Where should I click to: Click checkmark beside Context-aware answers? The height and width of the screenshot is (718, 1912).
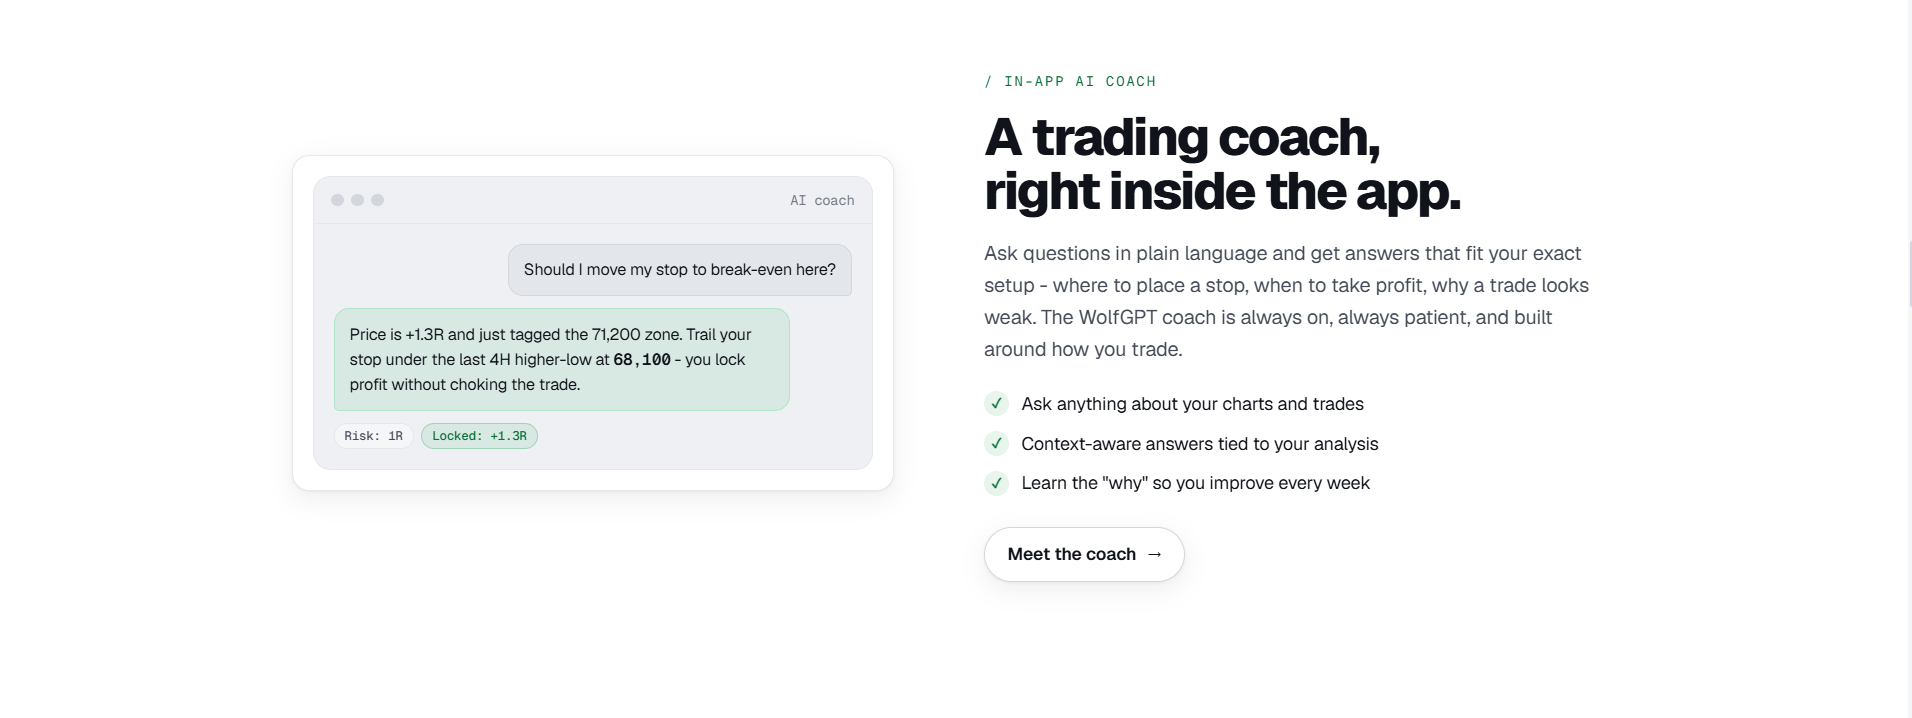(996, 444)
